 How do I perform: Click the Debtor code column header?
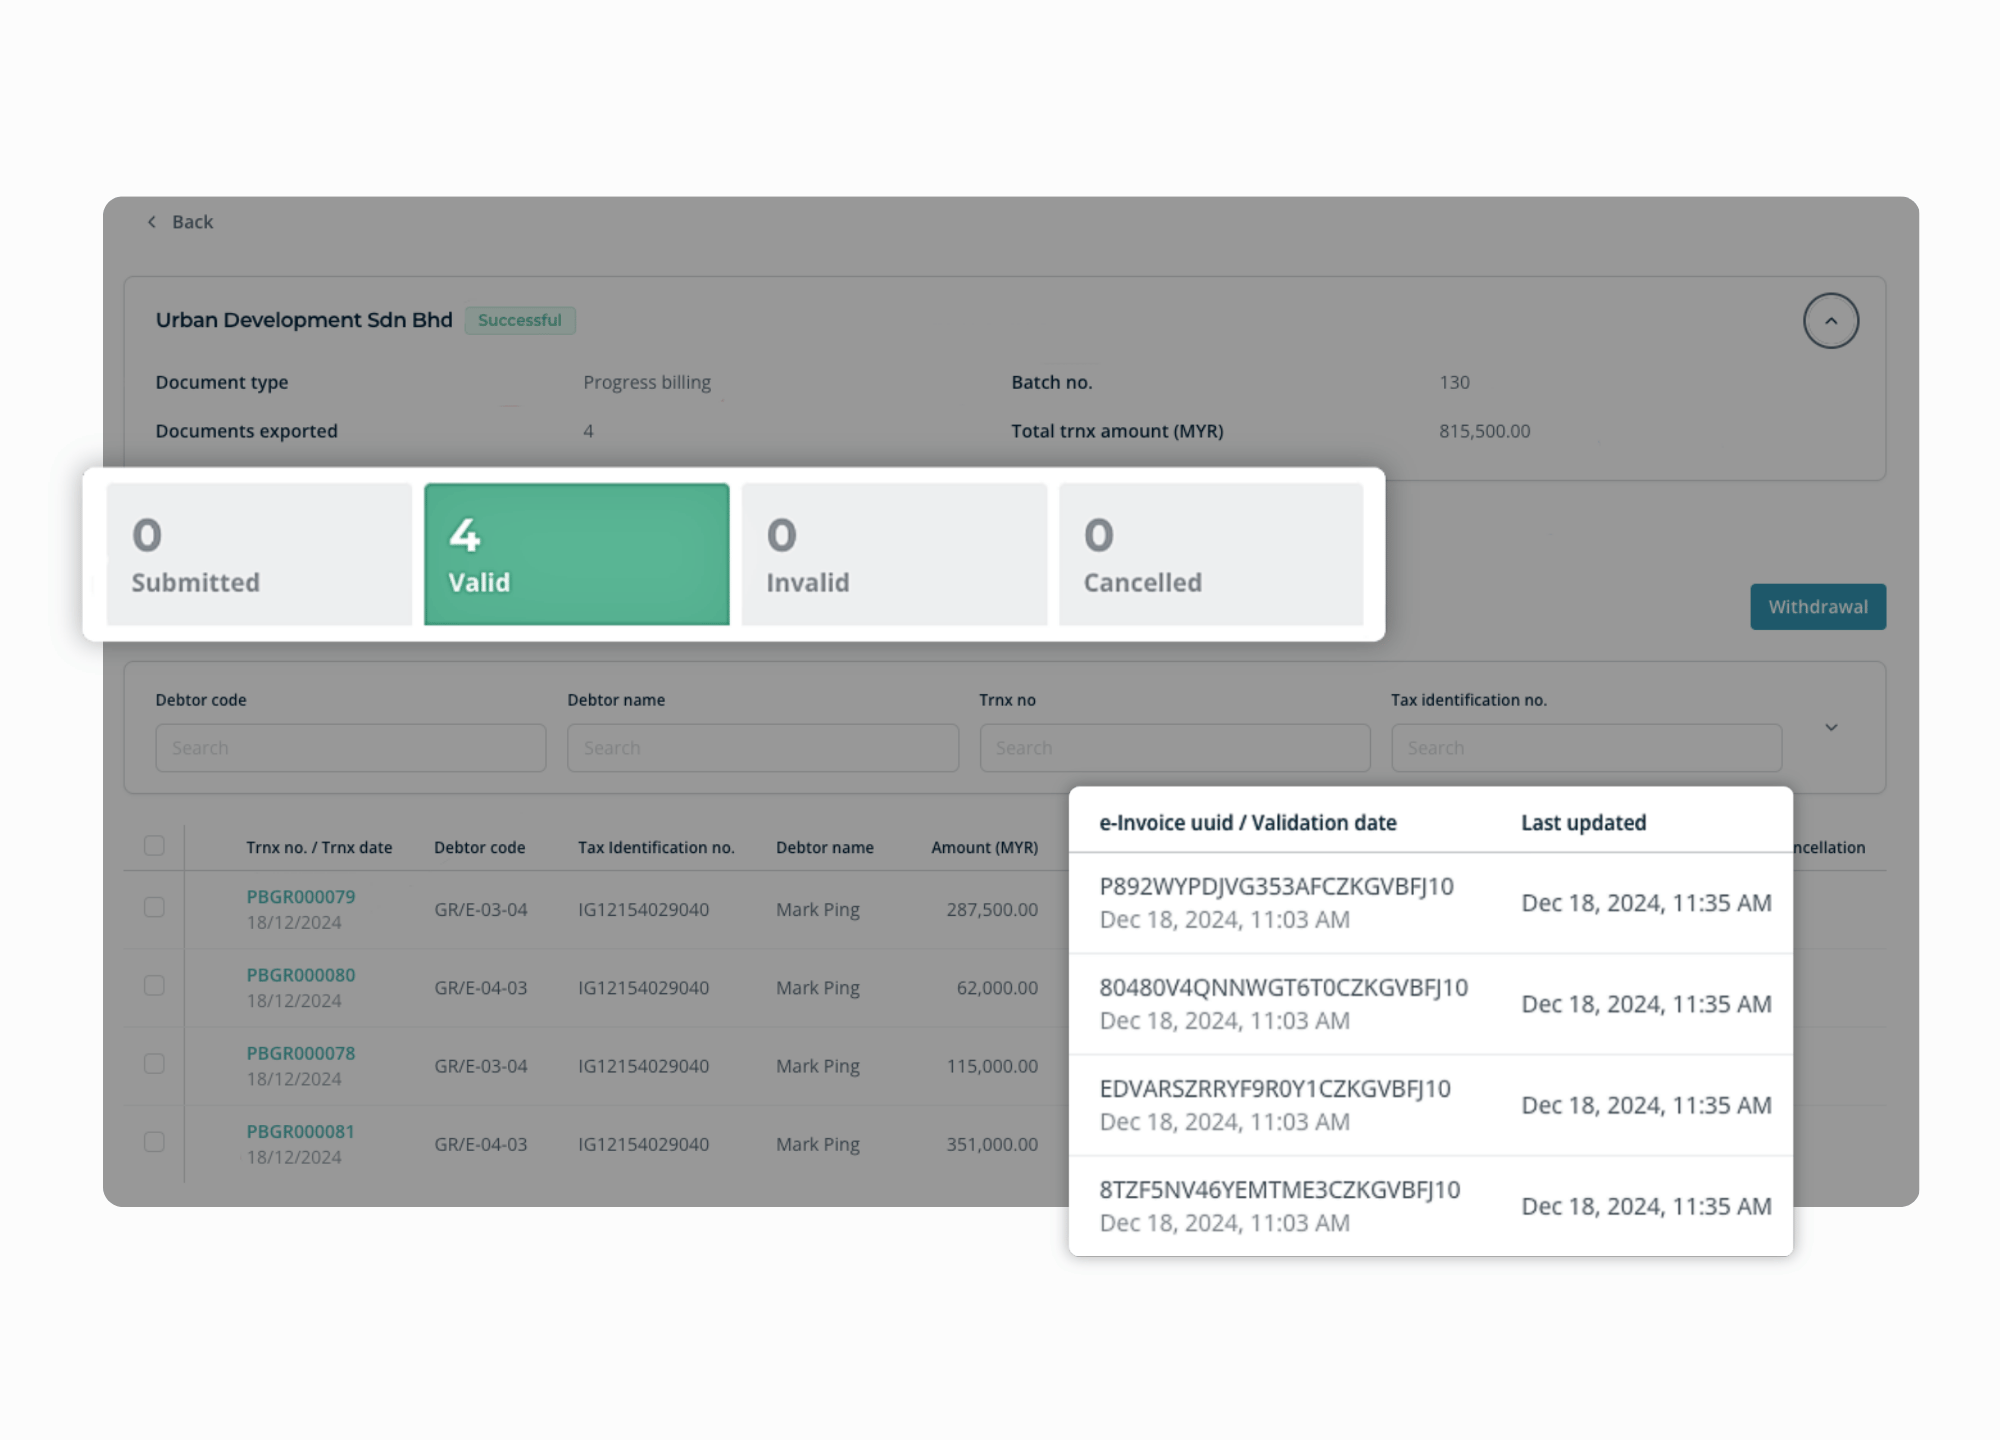coord(480,848)
